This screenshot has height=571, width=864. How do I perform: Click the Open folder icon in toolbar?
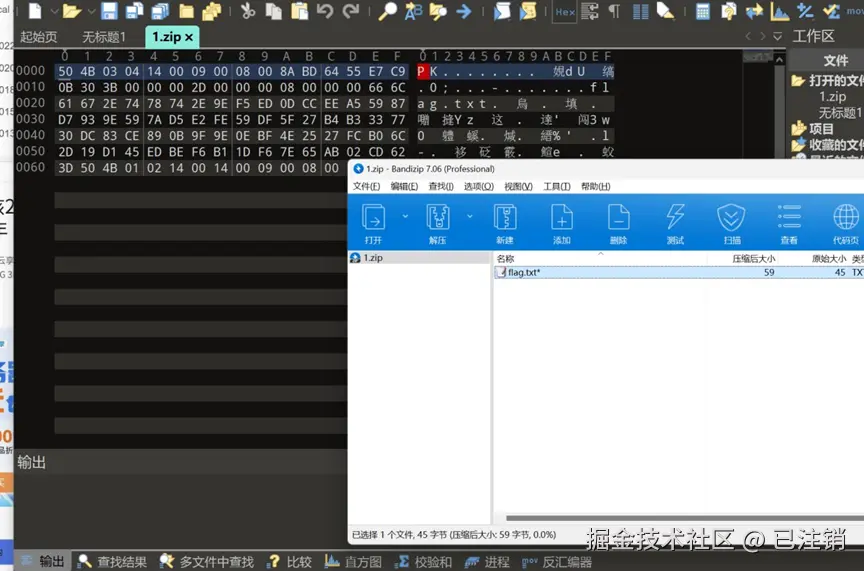(72, 10)
